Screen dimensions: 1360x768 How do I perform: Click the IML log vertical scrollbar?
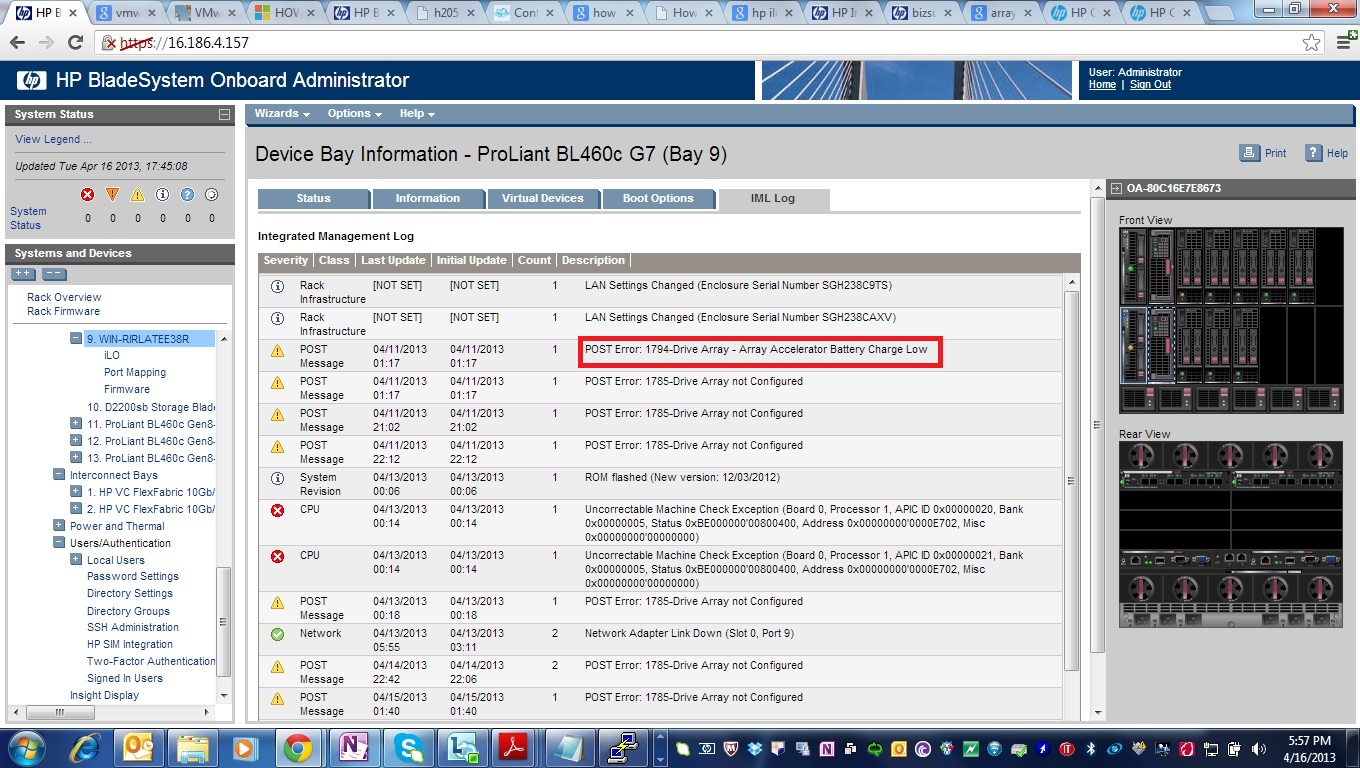[x=1071, y=481]
